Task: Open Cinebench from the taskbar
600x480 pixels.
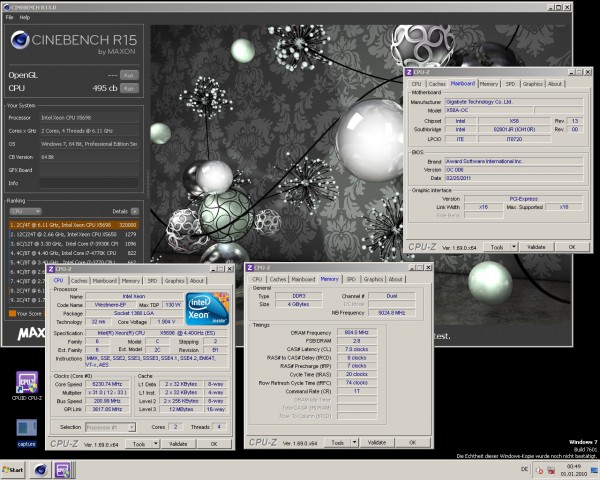Action: pos(41,470)
